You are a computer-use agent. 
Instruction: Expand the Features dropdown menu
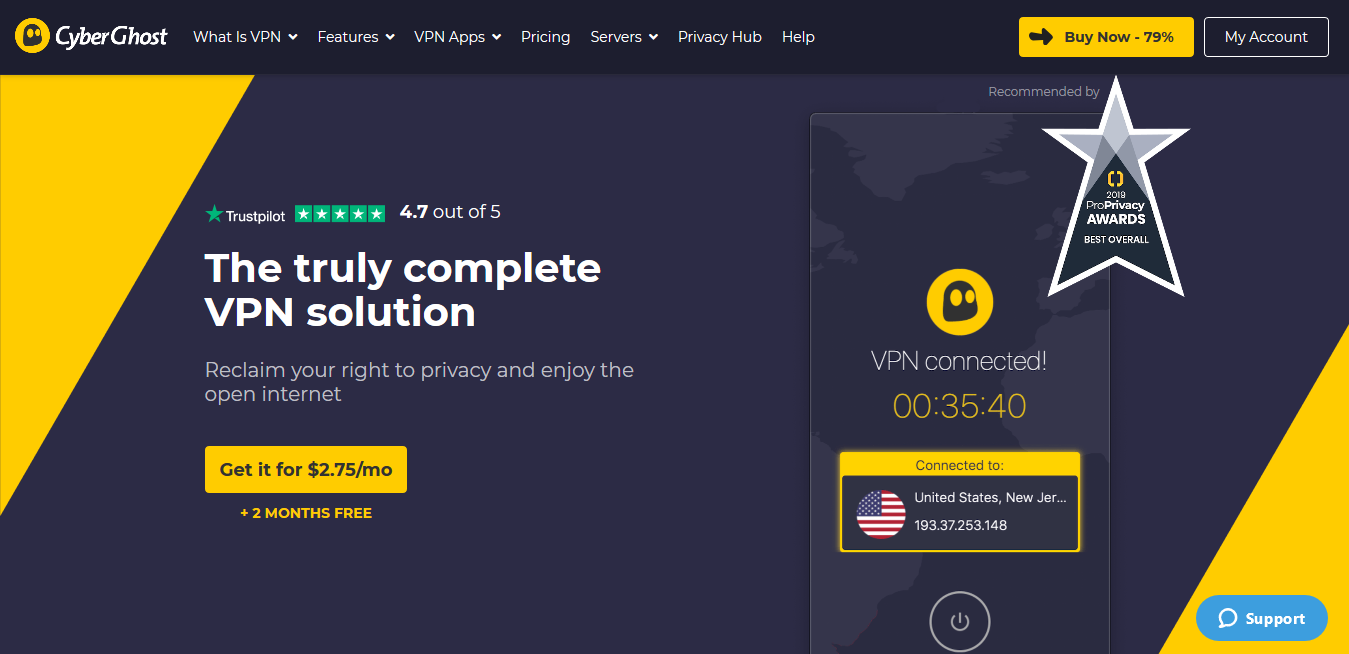point(355,37)
